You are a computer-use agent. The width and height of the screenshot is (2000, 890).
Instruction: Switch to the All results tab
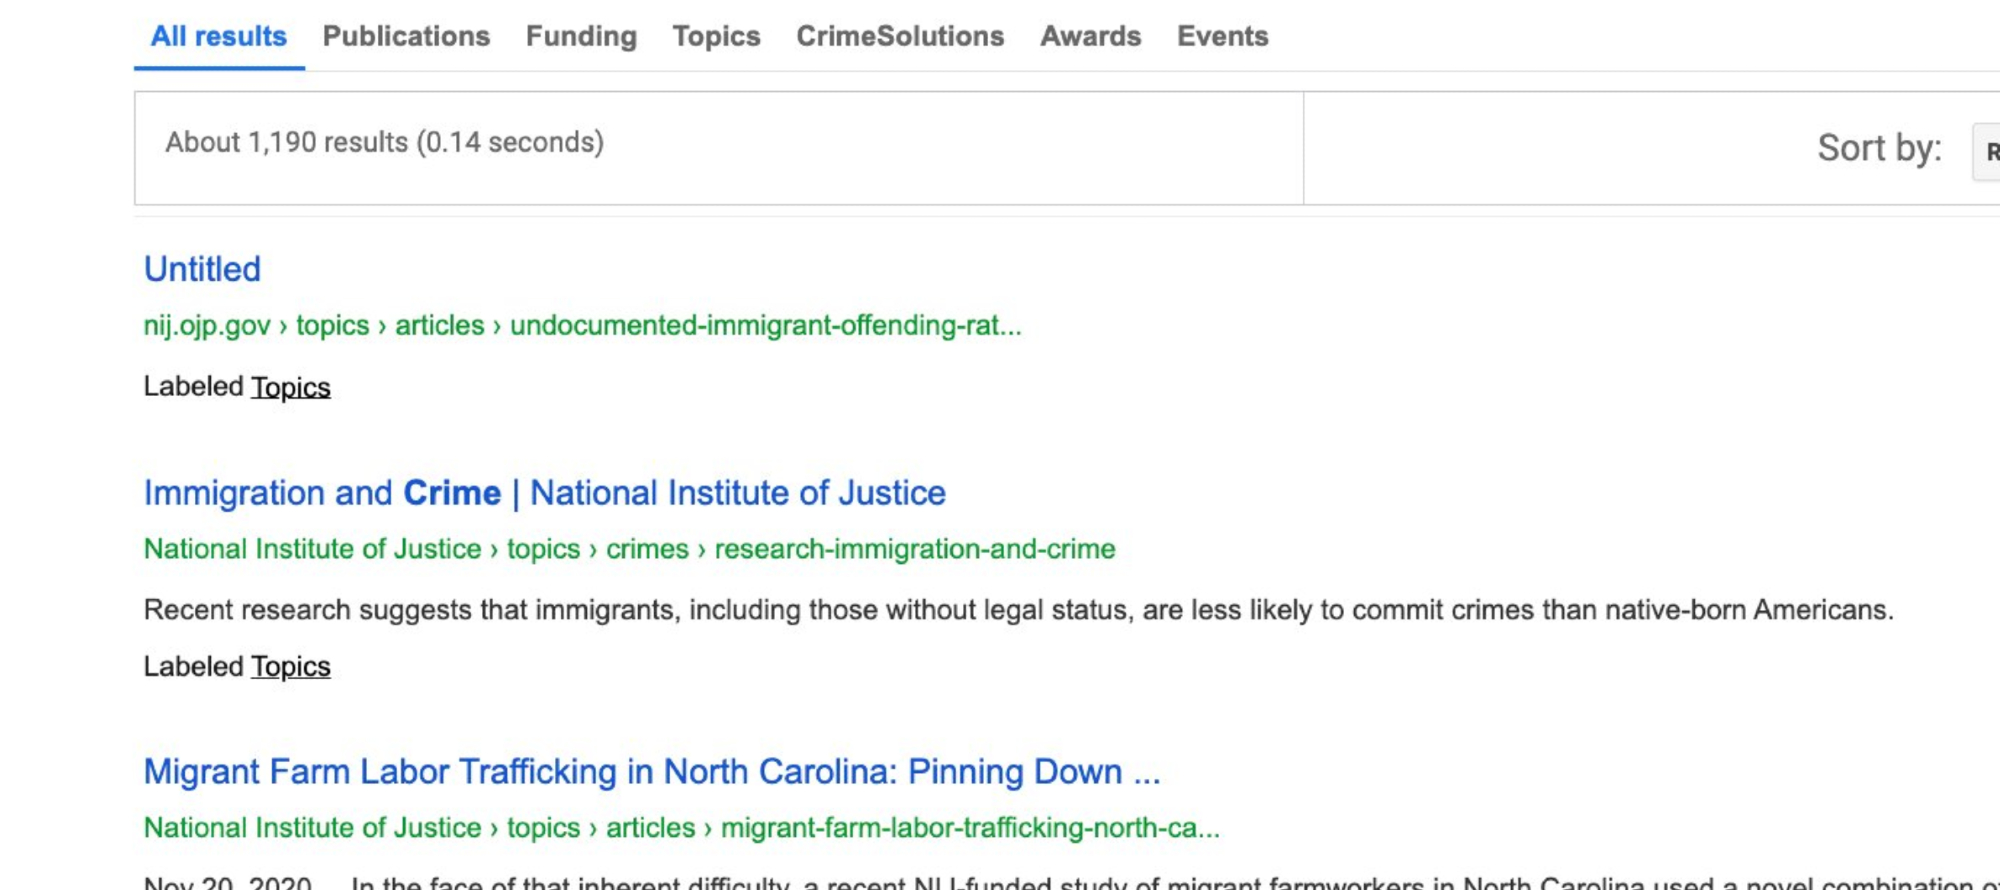click(x=218, y=36)
